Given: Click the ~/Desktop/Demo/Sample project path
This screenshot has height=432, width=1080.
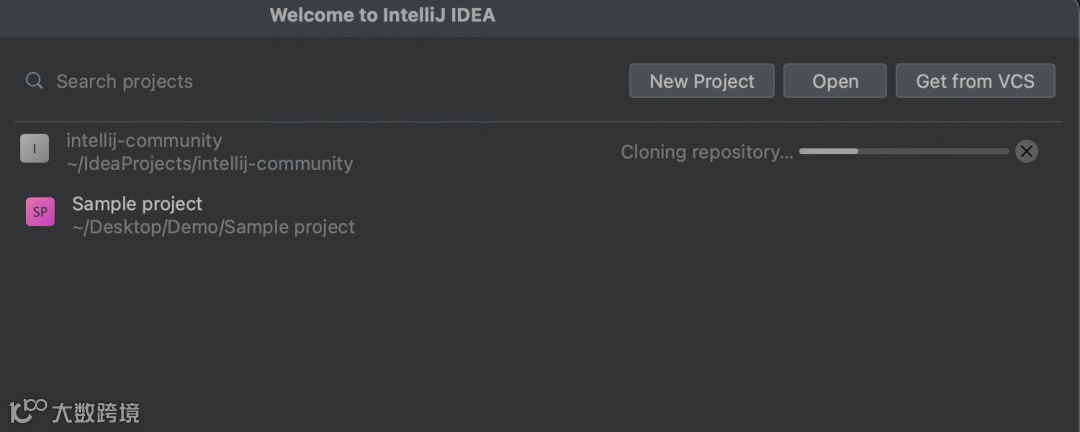Looking at the screenshot, I should point(213,227).
